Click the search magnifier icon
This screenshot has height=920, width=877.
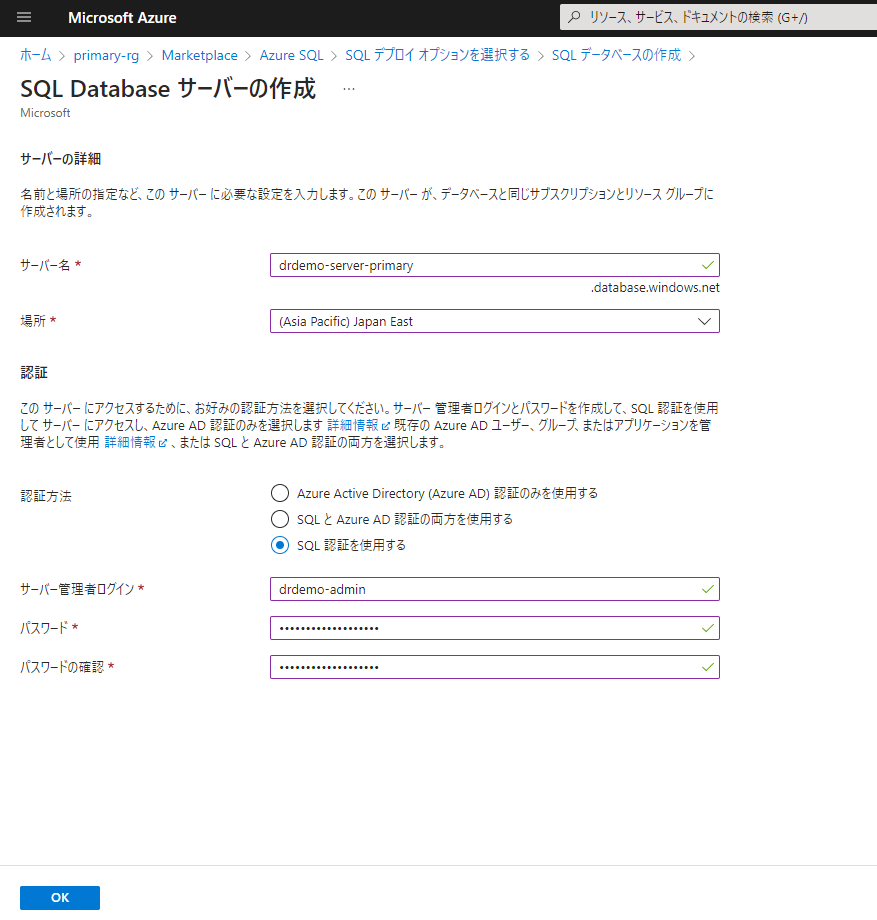(574, 17)
